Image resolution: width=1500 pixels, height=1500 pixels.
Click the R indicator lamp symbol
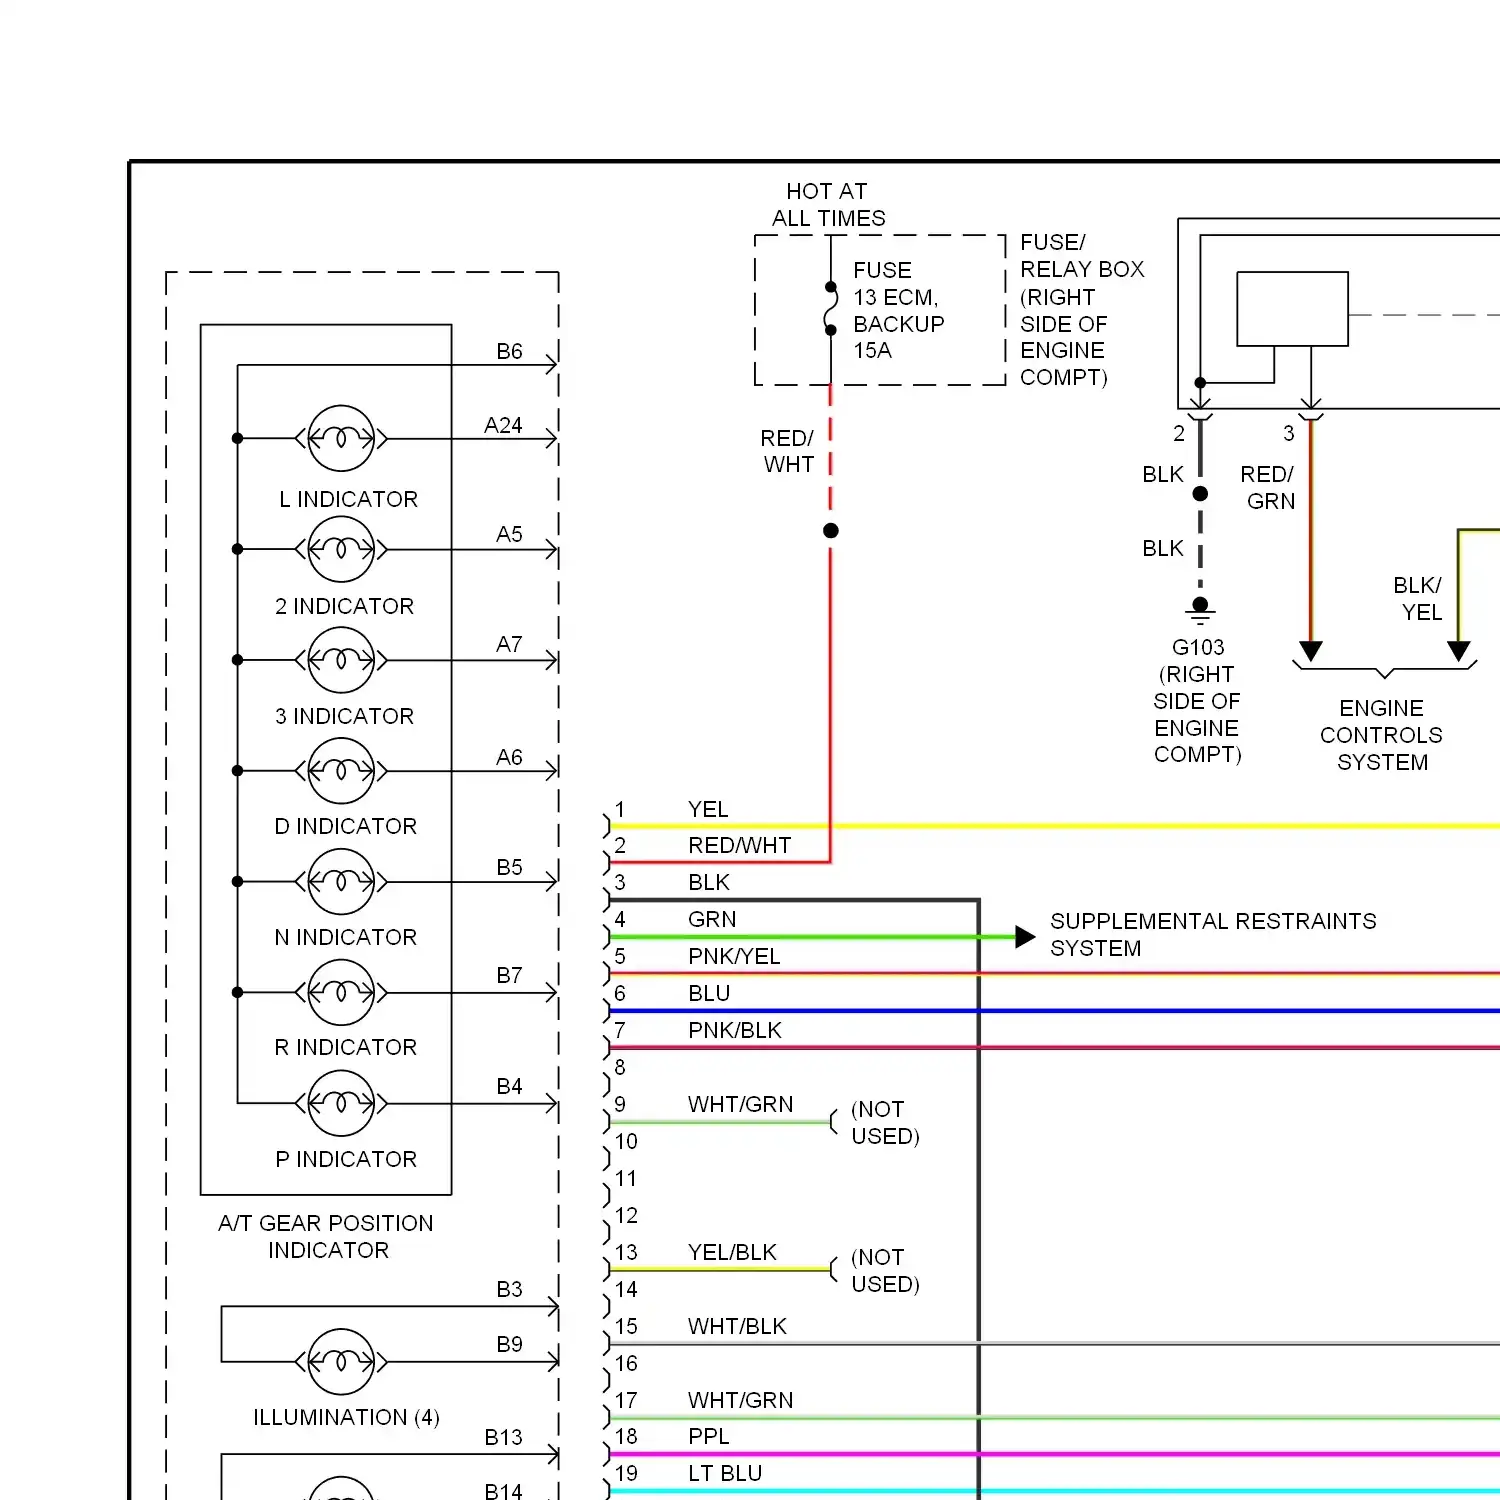click(341, 993)
